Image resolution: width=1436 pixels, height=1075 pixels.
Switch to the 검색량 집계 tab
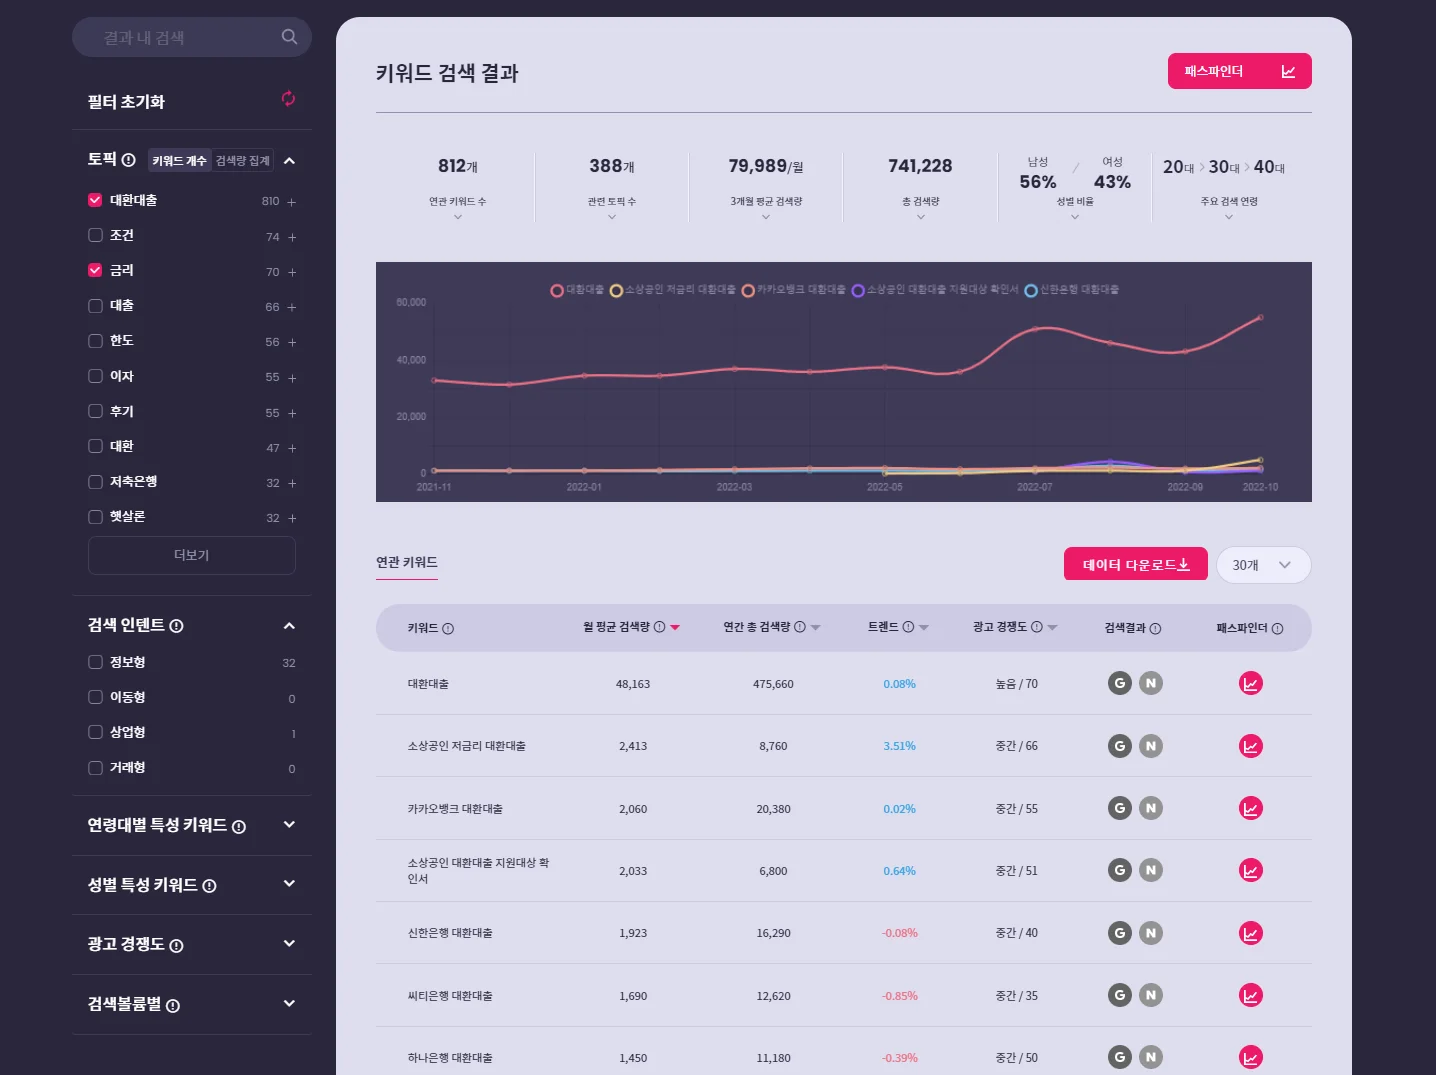(x=242, y=161)
